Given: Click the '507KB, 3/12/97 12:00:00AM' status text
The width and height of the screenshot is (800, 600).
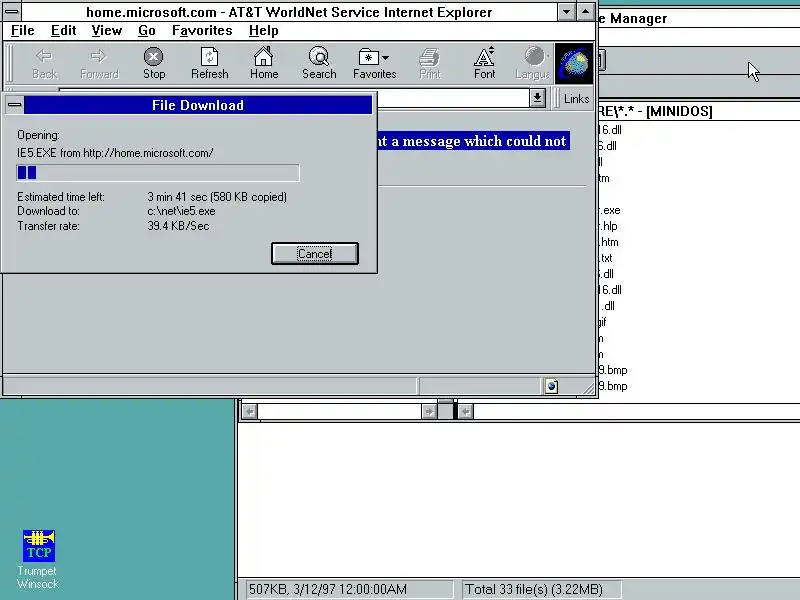Looking at the screenshot, I should (x=328, y=589).
